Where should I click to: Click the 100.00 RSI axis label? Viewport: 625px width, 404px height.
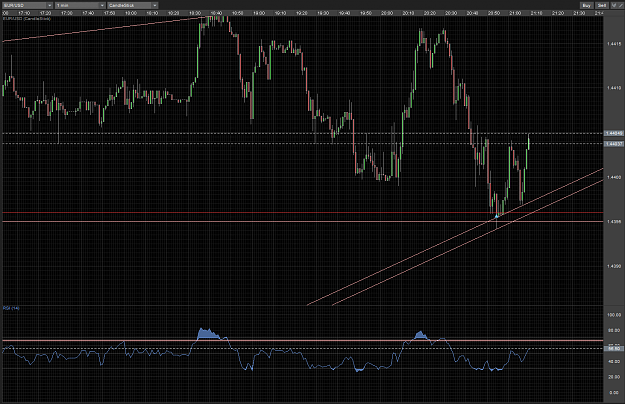614,315
